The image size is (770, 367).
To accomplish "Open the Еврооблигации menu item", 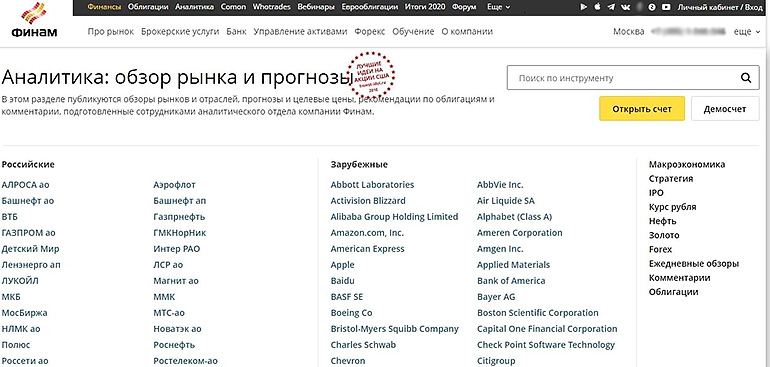I will (370, 7).
